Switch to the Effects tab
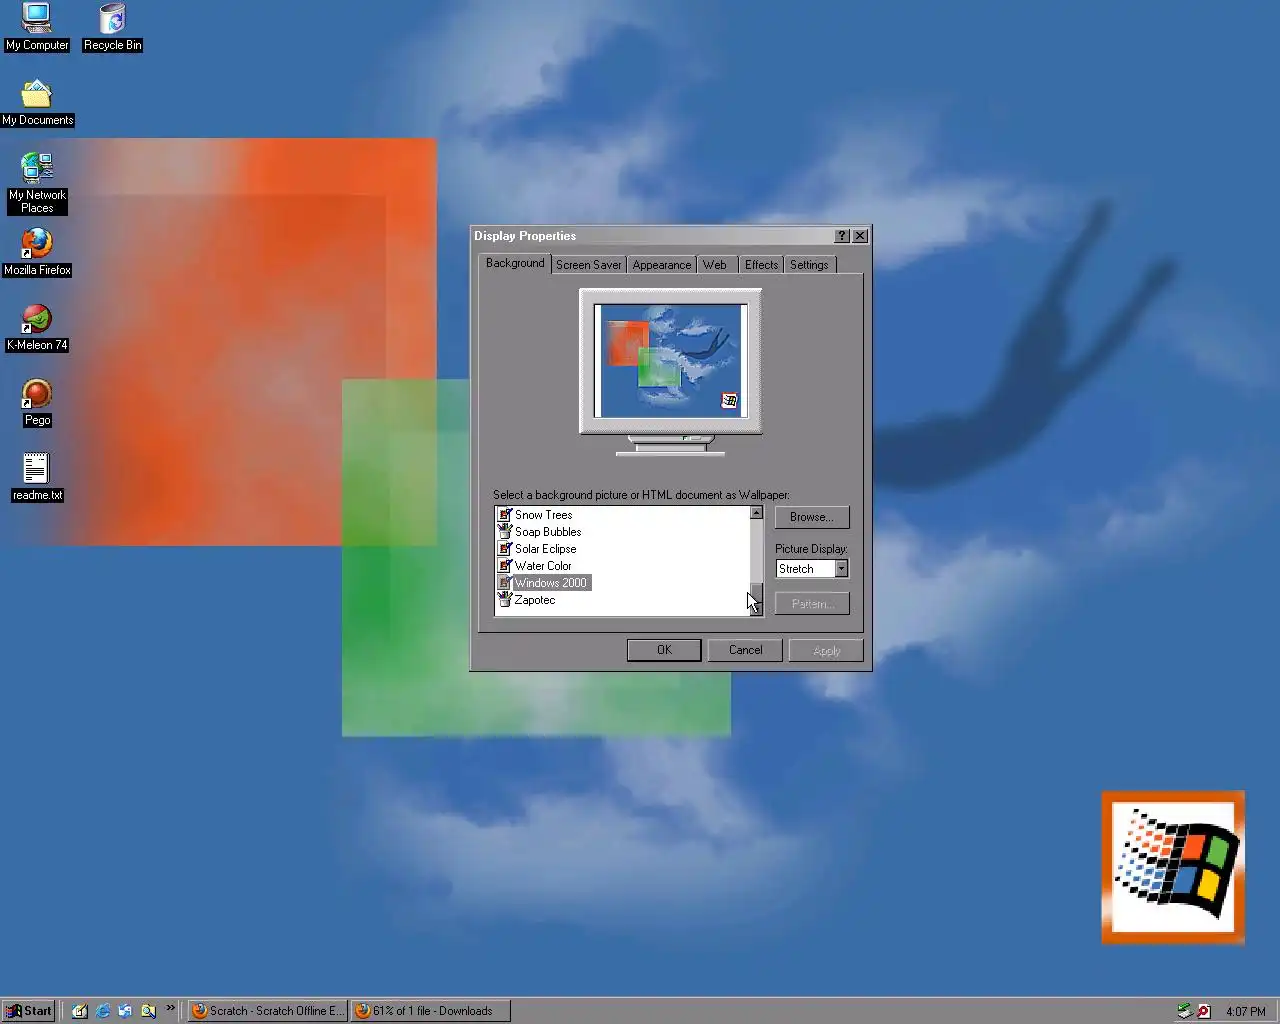The width and height of the screenshot is (1280, 1024). coord(761,265)
